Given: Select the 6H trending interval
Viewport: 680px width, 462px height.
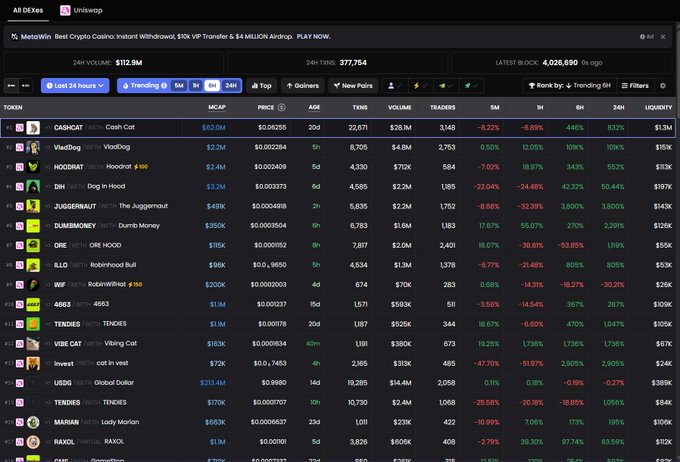Looking at the screenshot, I should click(x=212, y=85).
